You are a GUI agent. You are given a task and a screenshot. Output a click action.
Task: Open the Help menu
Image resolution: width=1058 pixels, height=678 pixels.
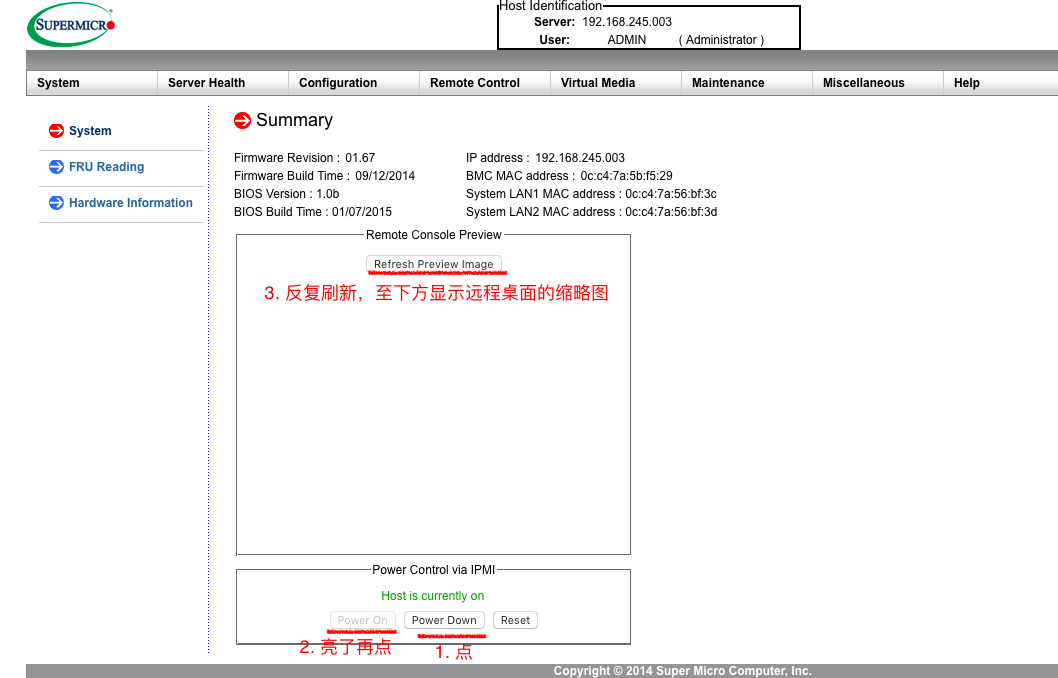point(967,83)
